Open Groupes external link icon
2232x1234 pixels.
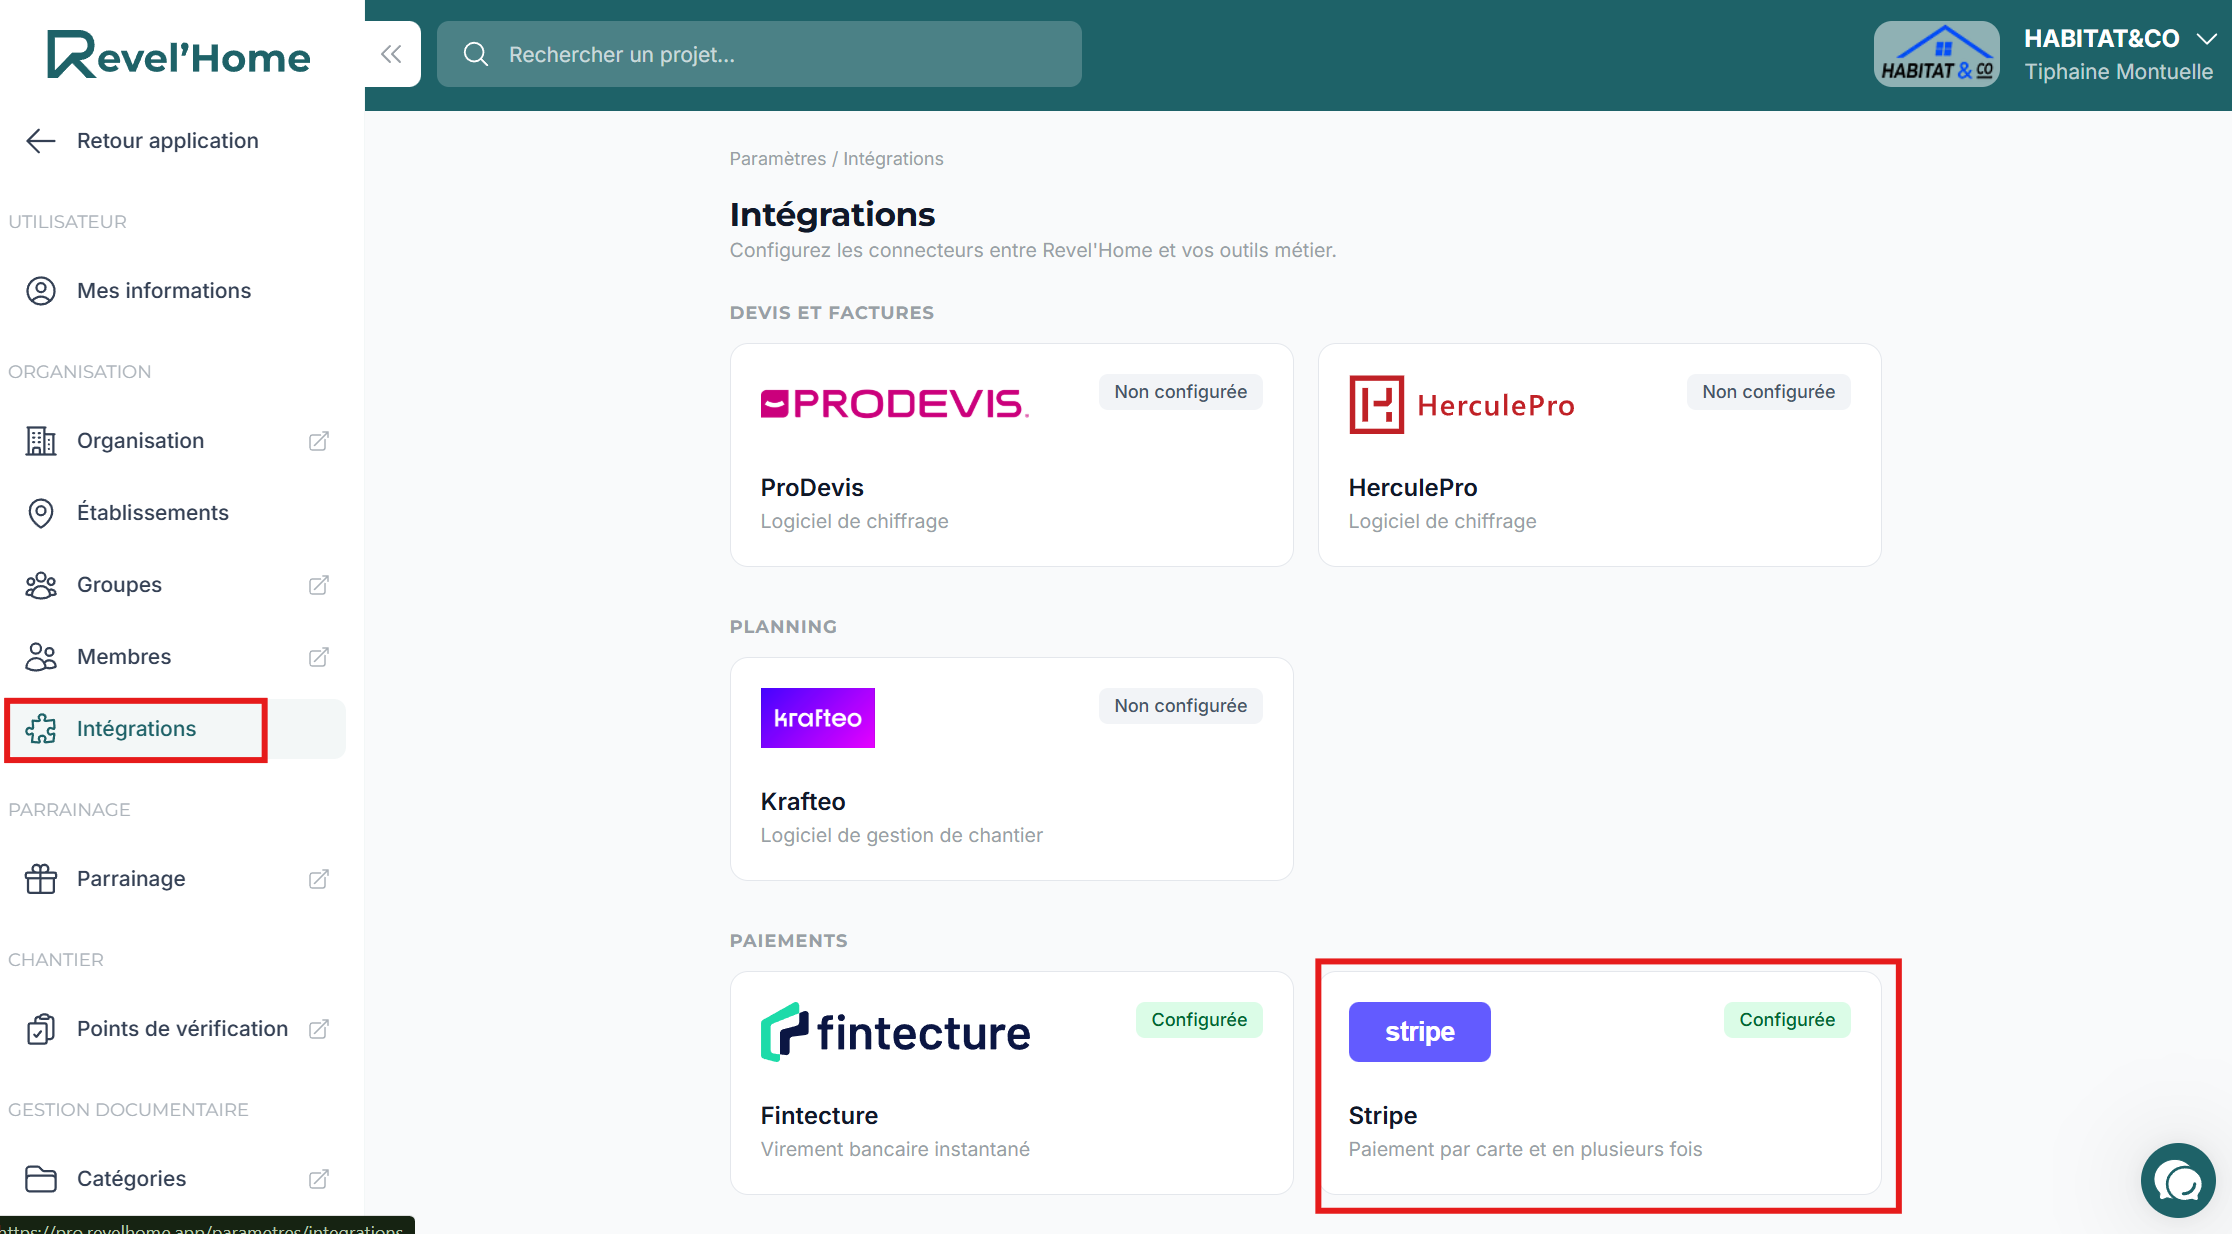[x=319, y=585]
